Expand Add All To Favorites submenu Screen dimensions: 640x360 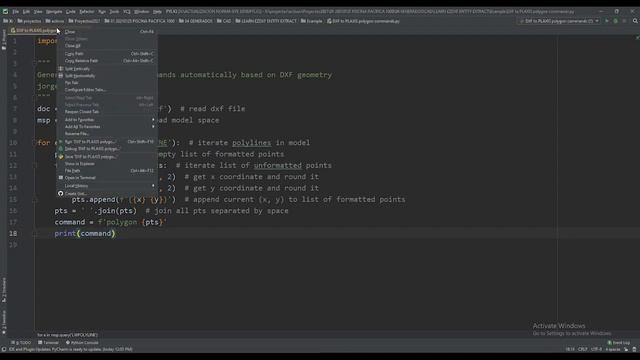coord(107,127)
